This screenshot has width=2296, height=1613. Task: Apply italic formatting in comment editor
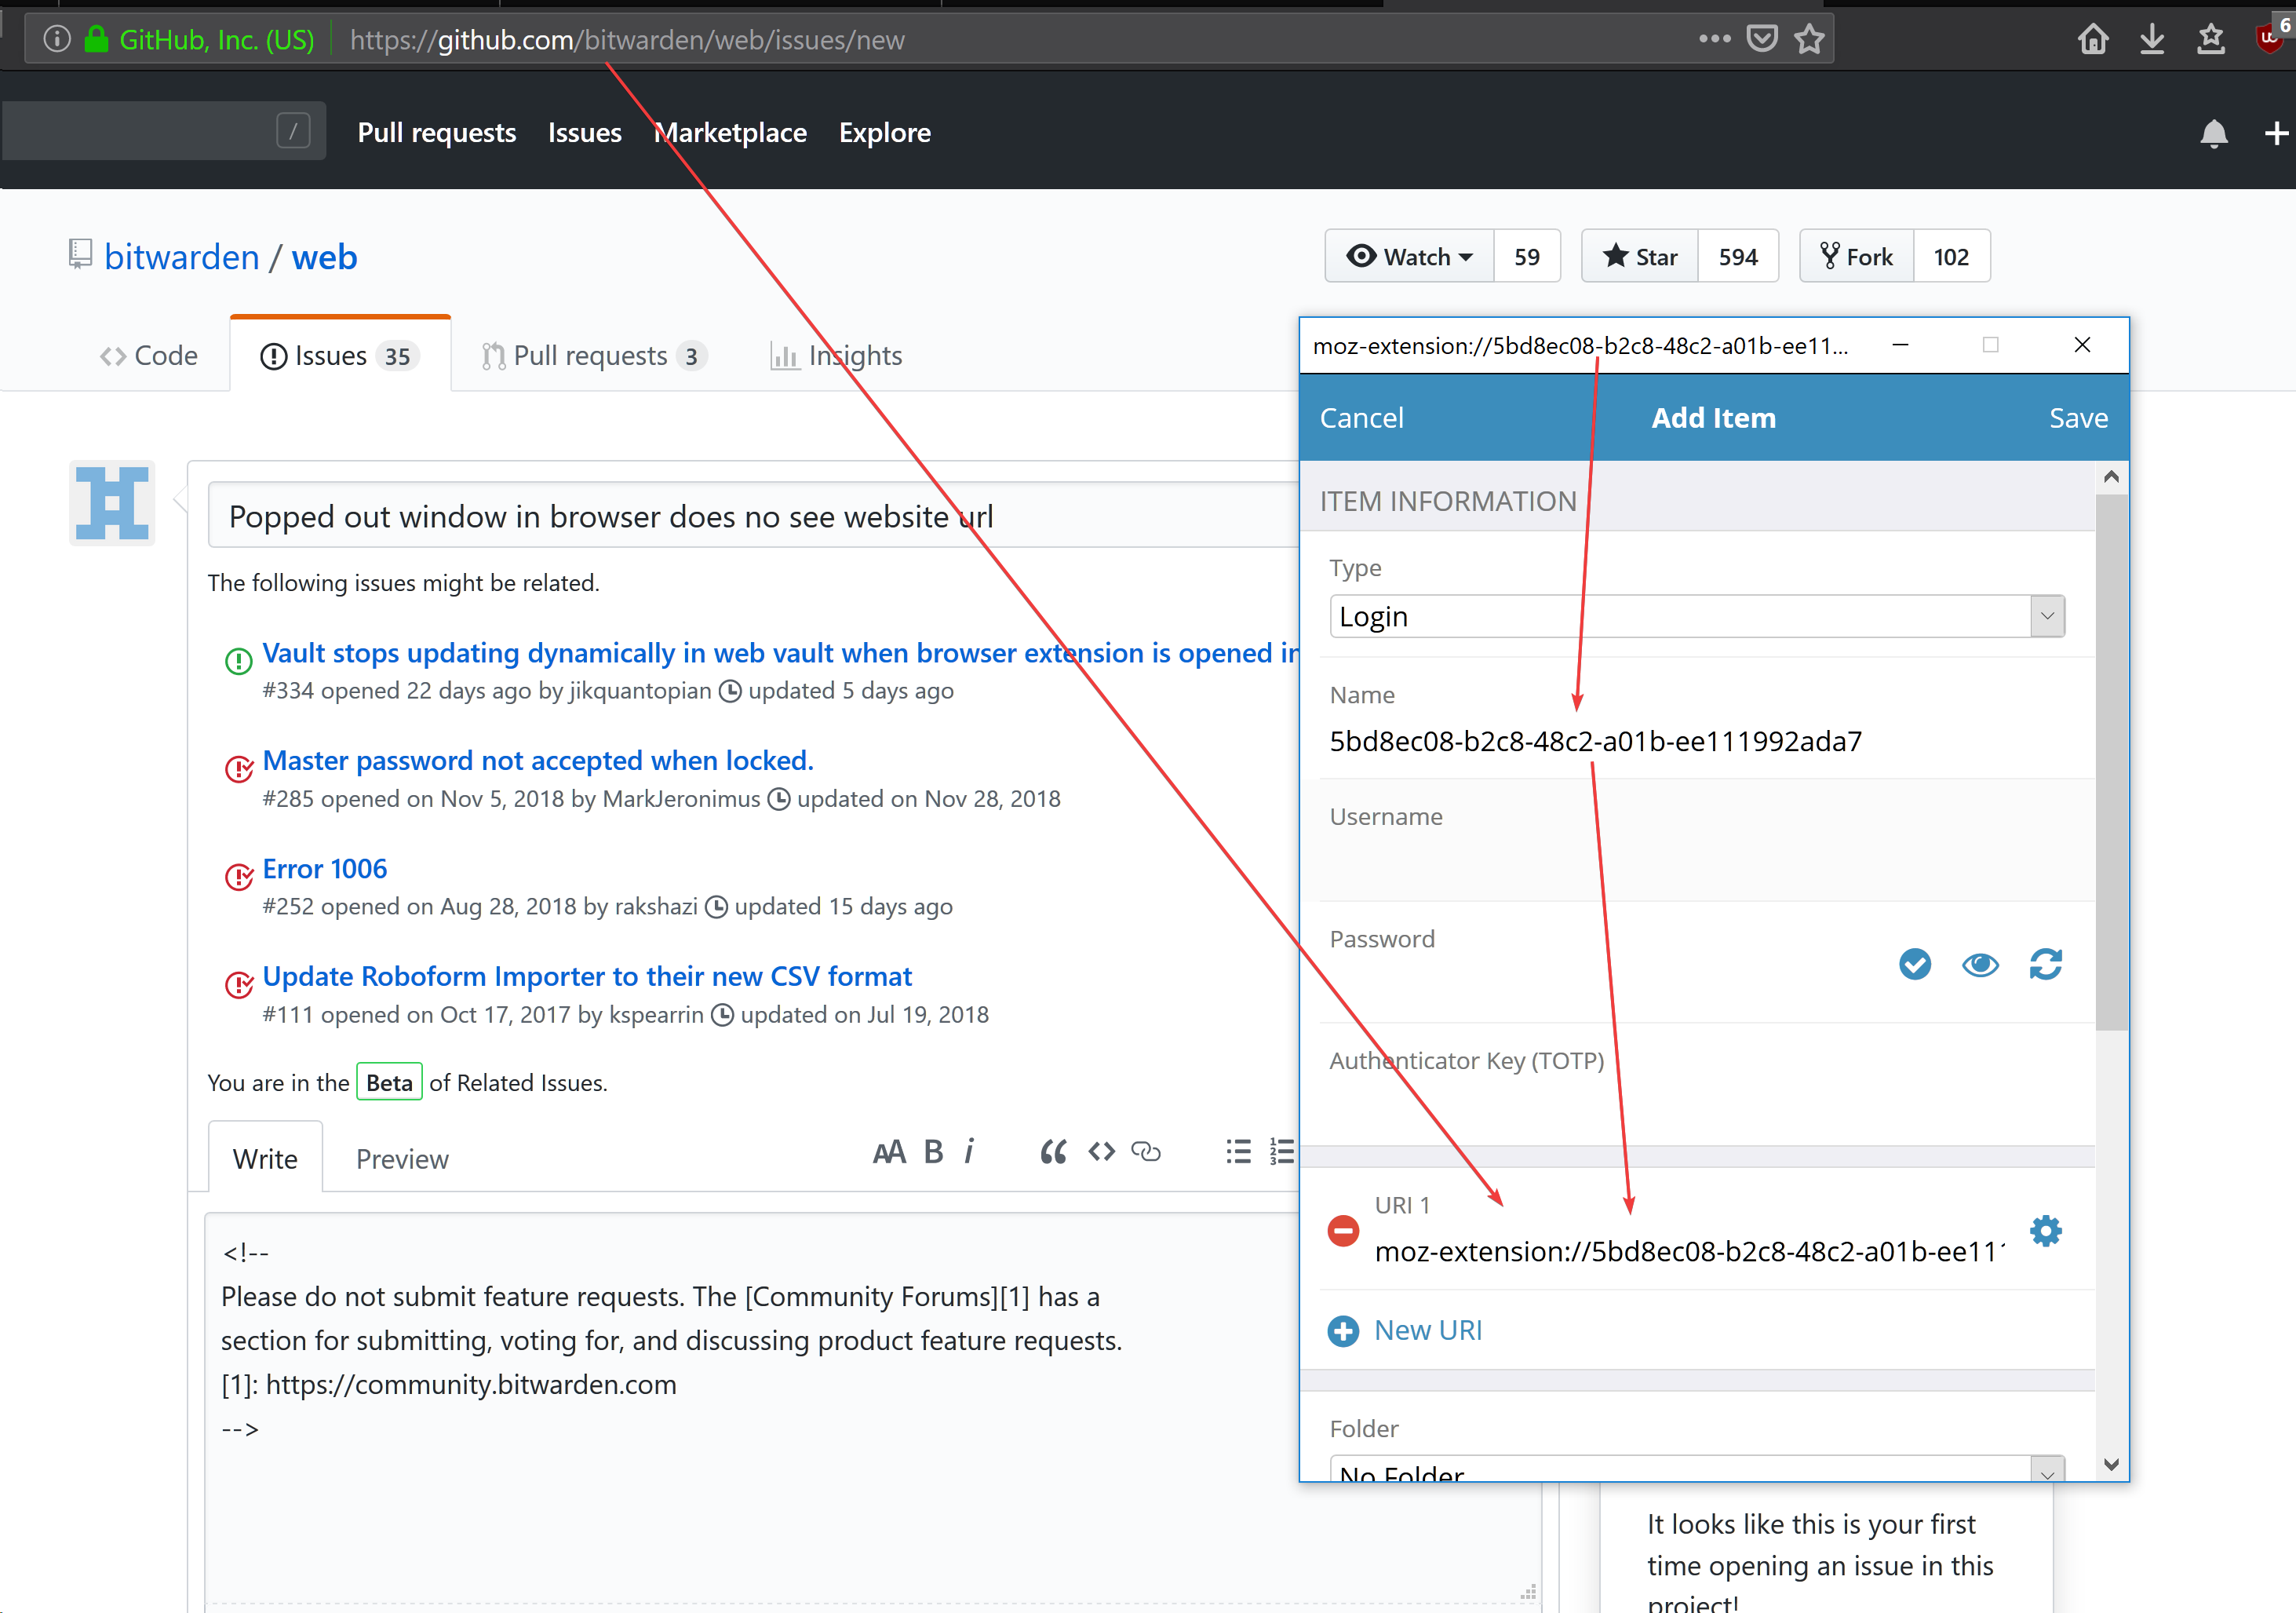click(969, 1152)
